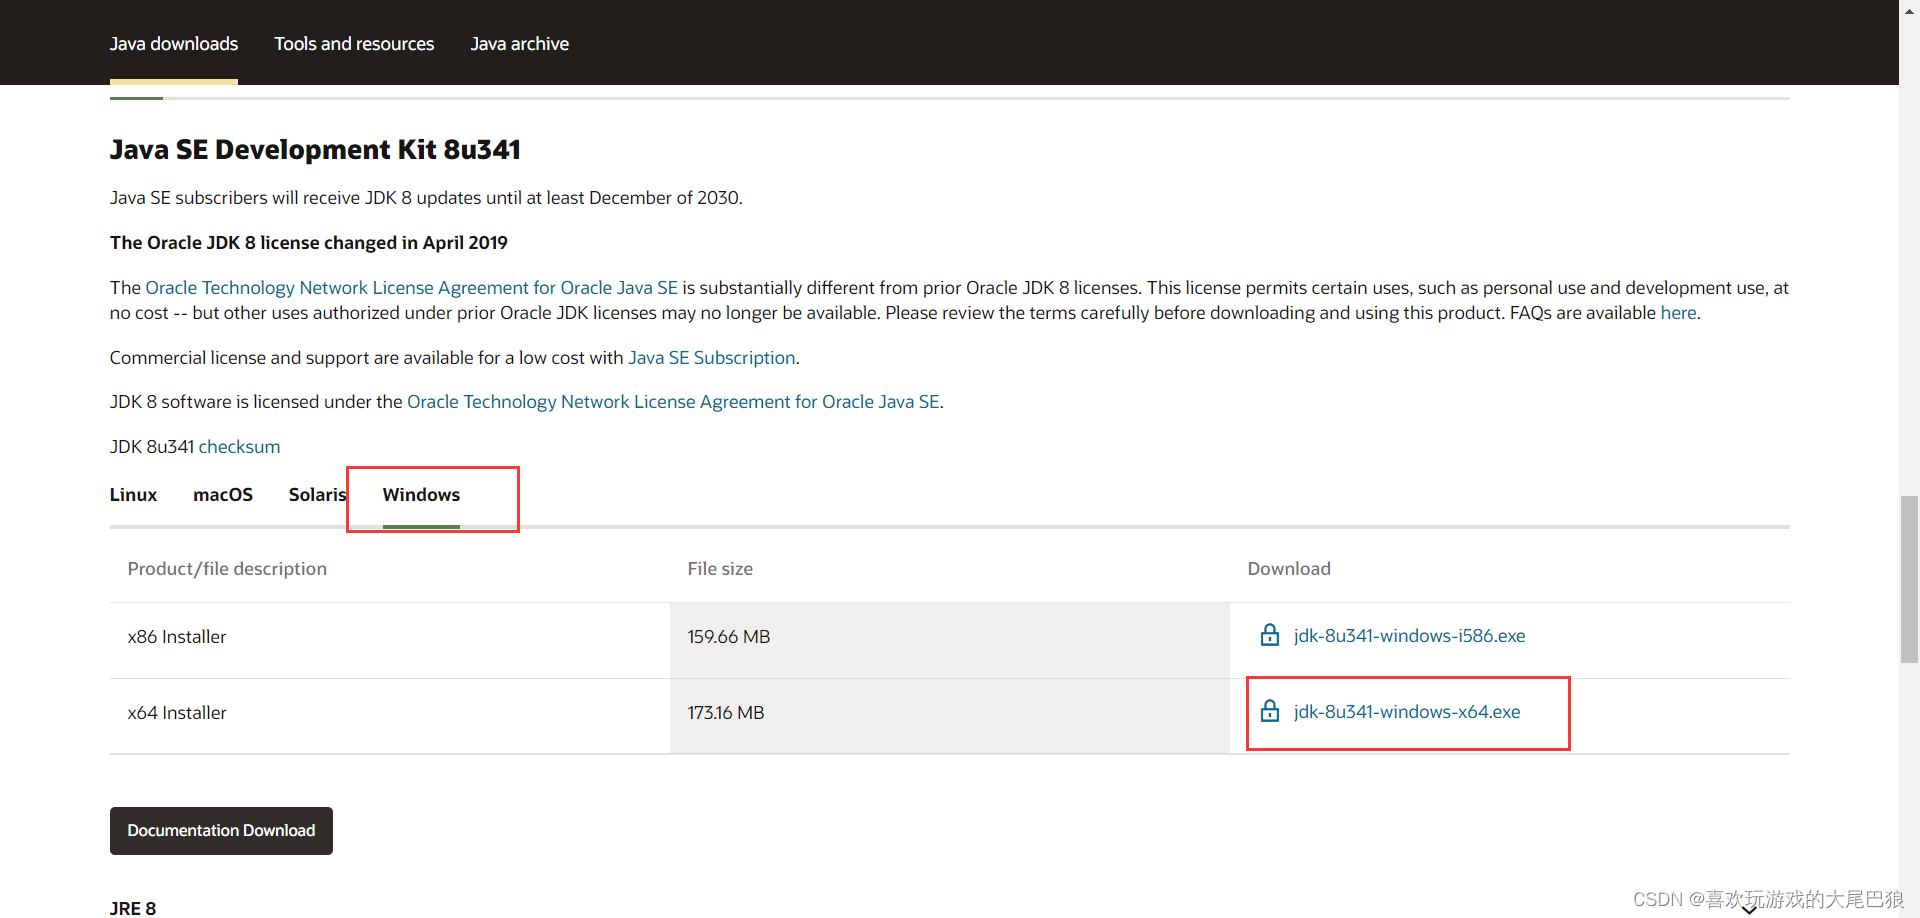Open JDK 8u341 checksum link
The image size is (1920, 918).
239,447
